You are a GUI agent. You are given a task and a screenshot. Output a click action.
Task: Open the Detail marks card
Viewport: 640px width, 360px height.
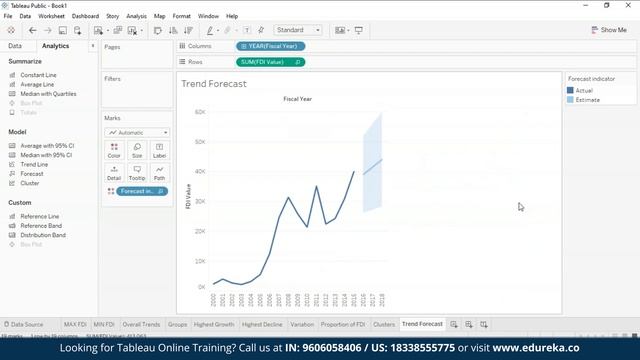114,173
